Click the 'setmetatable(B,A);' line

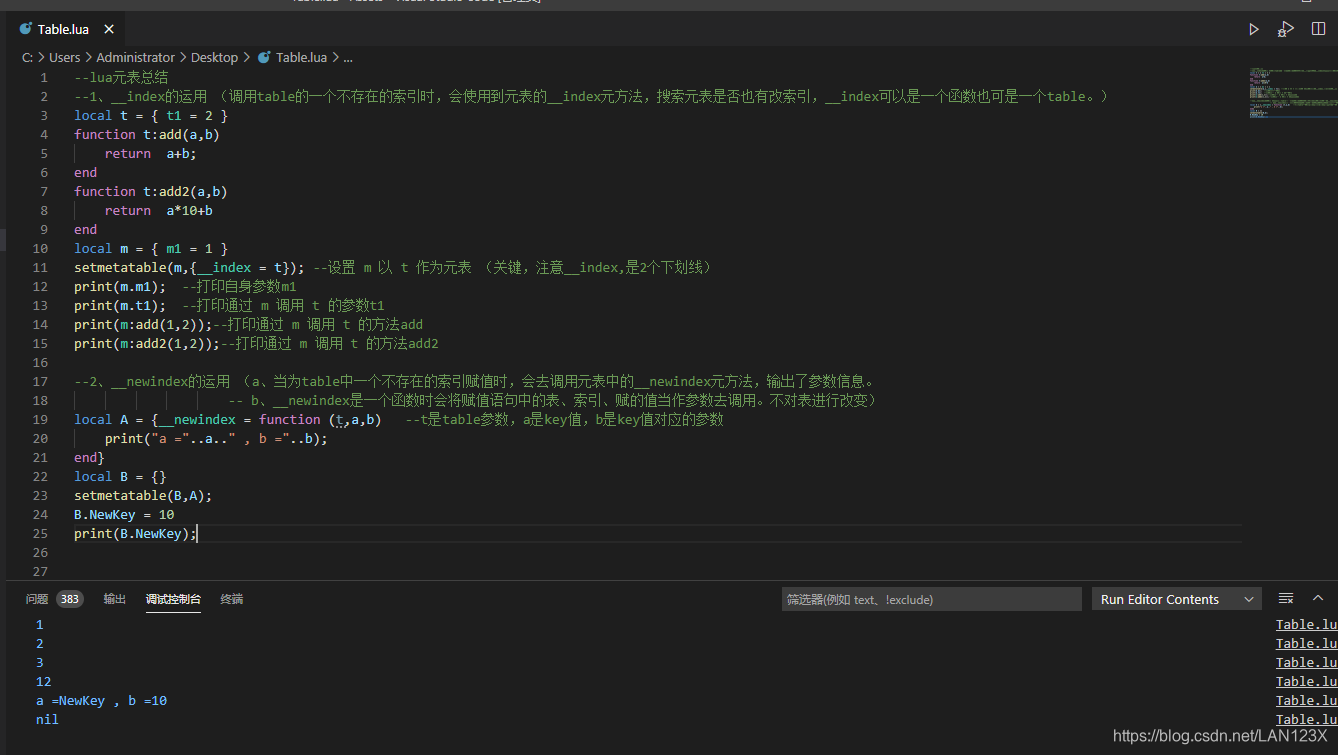pyautogui.click(x=143, y=495)
